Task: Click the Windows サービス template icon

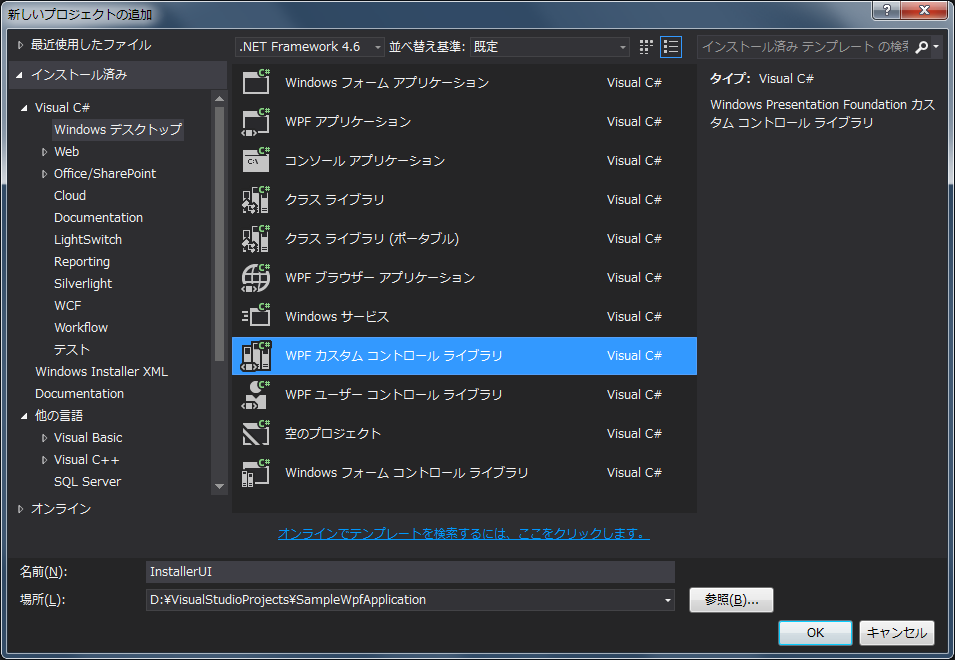Action: coord(256,316)
